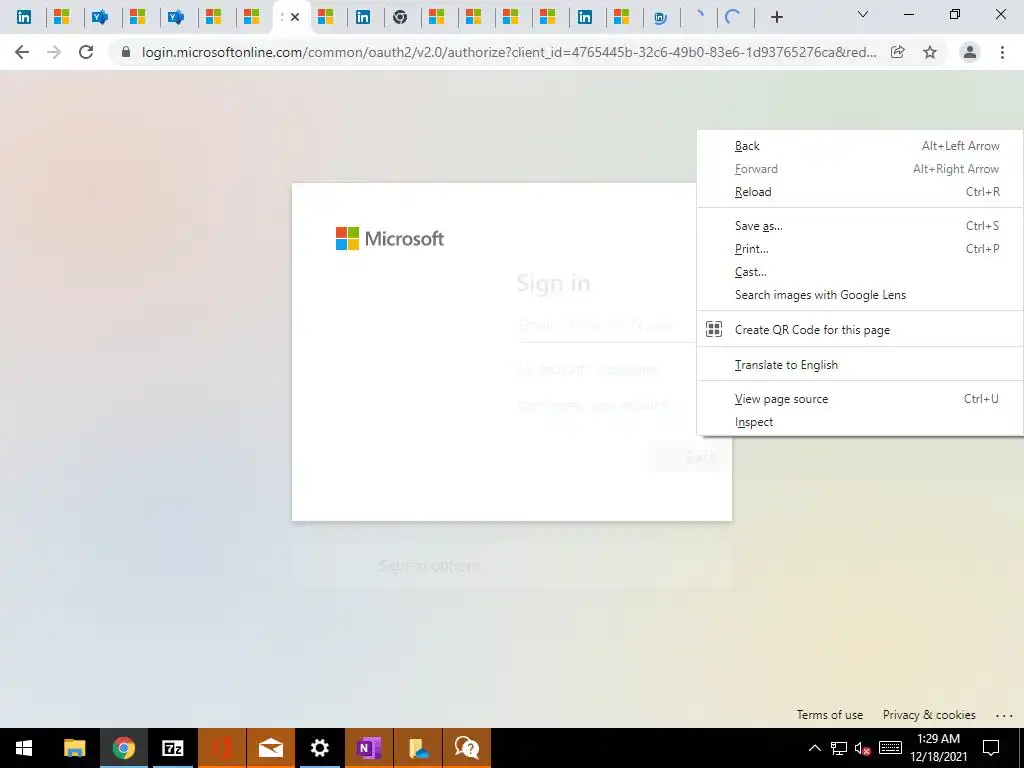This screenshot has height=768, width=1024.
Task: Click the faded Sign-in options button
Action: (511, 566)
